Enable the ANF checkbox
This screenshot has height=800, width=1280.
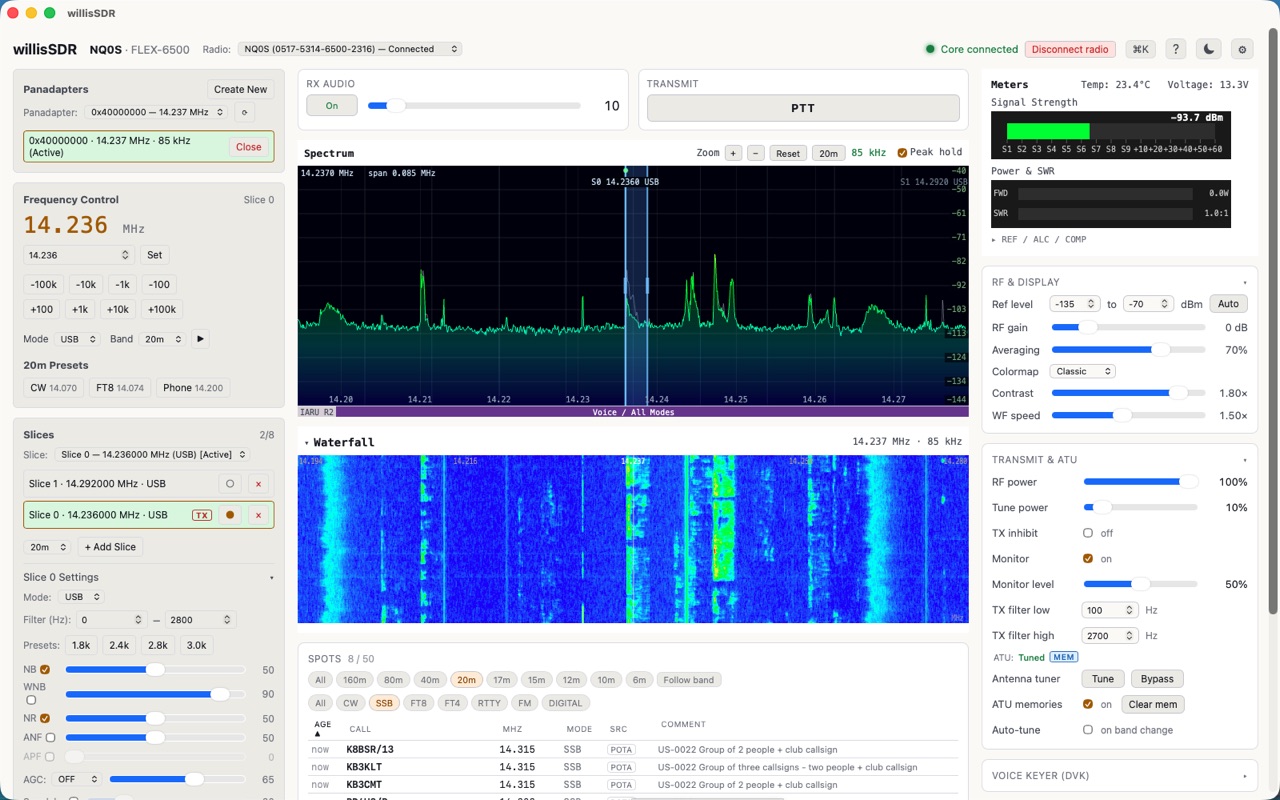50,737
